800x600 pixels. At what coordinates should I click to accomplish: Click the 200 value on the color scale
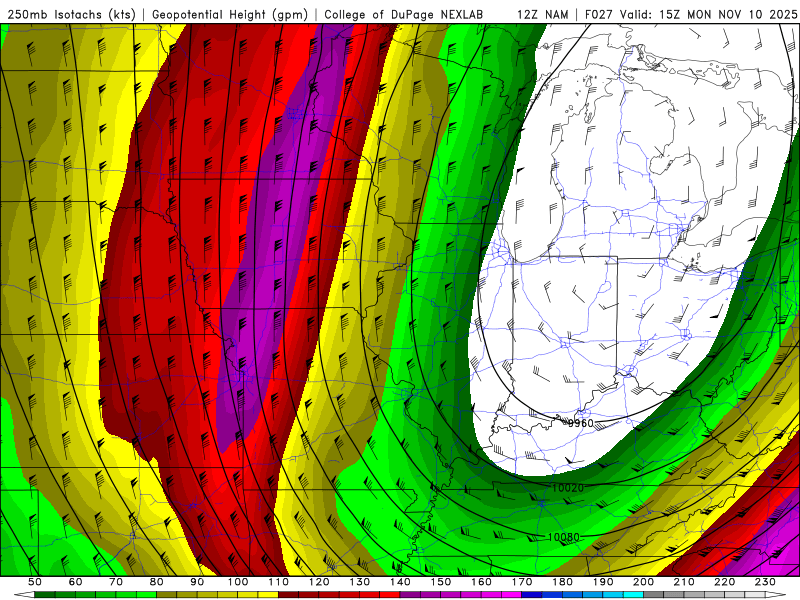[x=643, y=582]
